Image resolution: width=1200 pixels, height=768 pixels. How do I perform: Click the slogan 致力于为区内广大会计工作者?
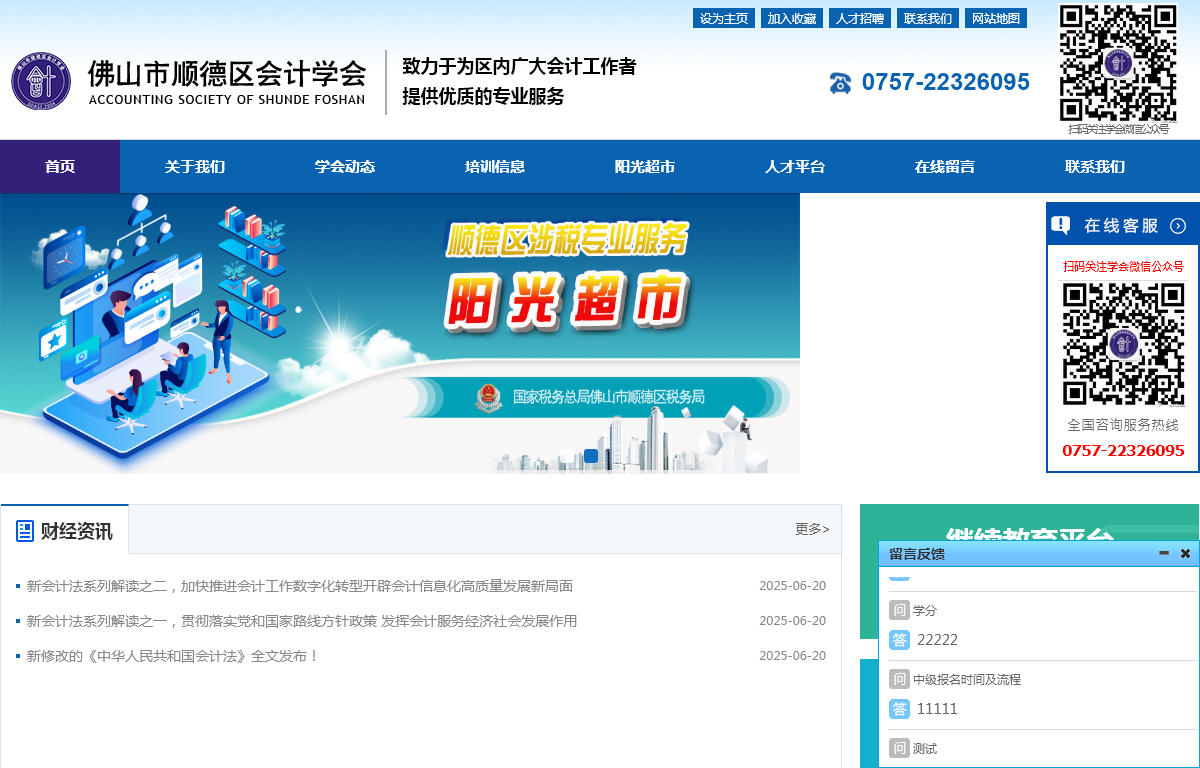coord(519,67)
